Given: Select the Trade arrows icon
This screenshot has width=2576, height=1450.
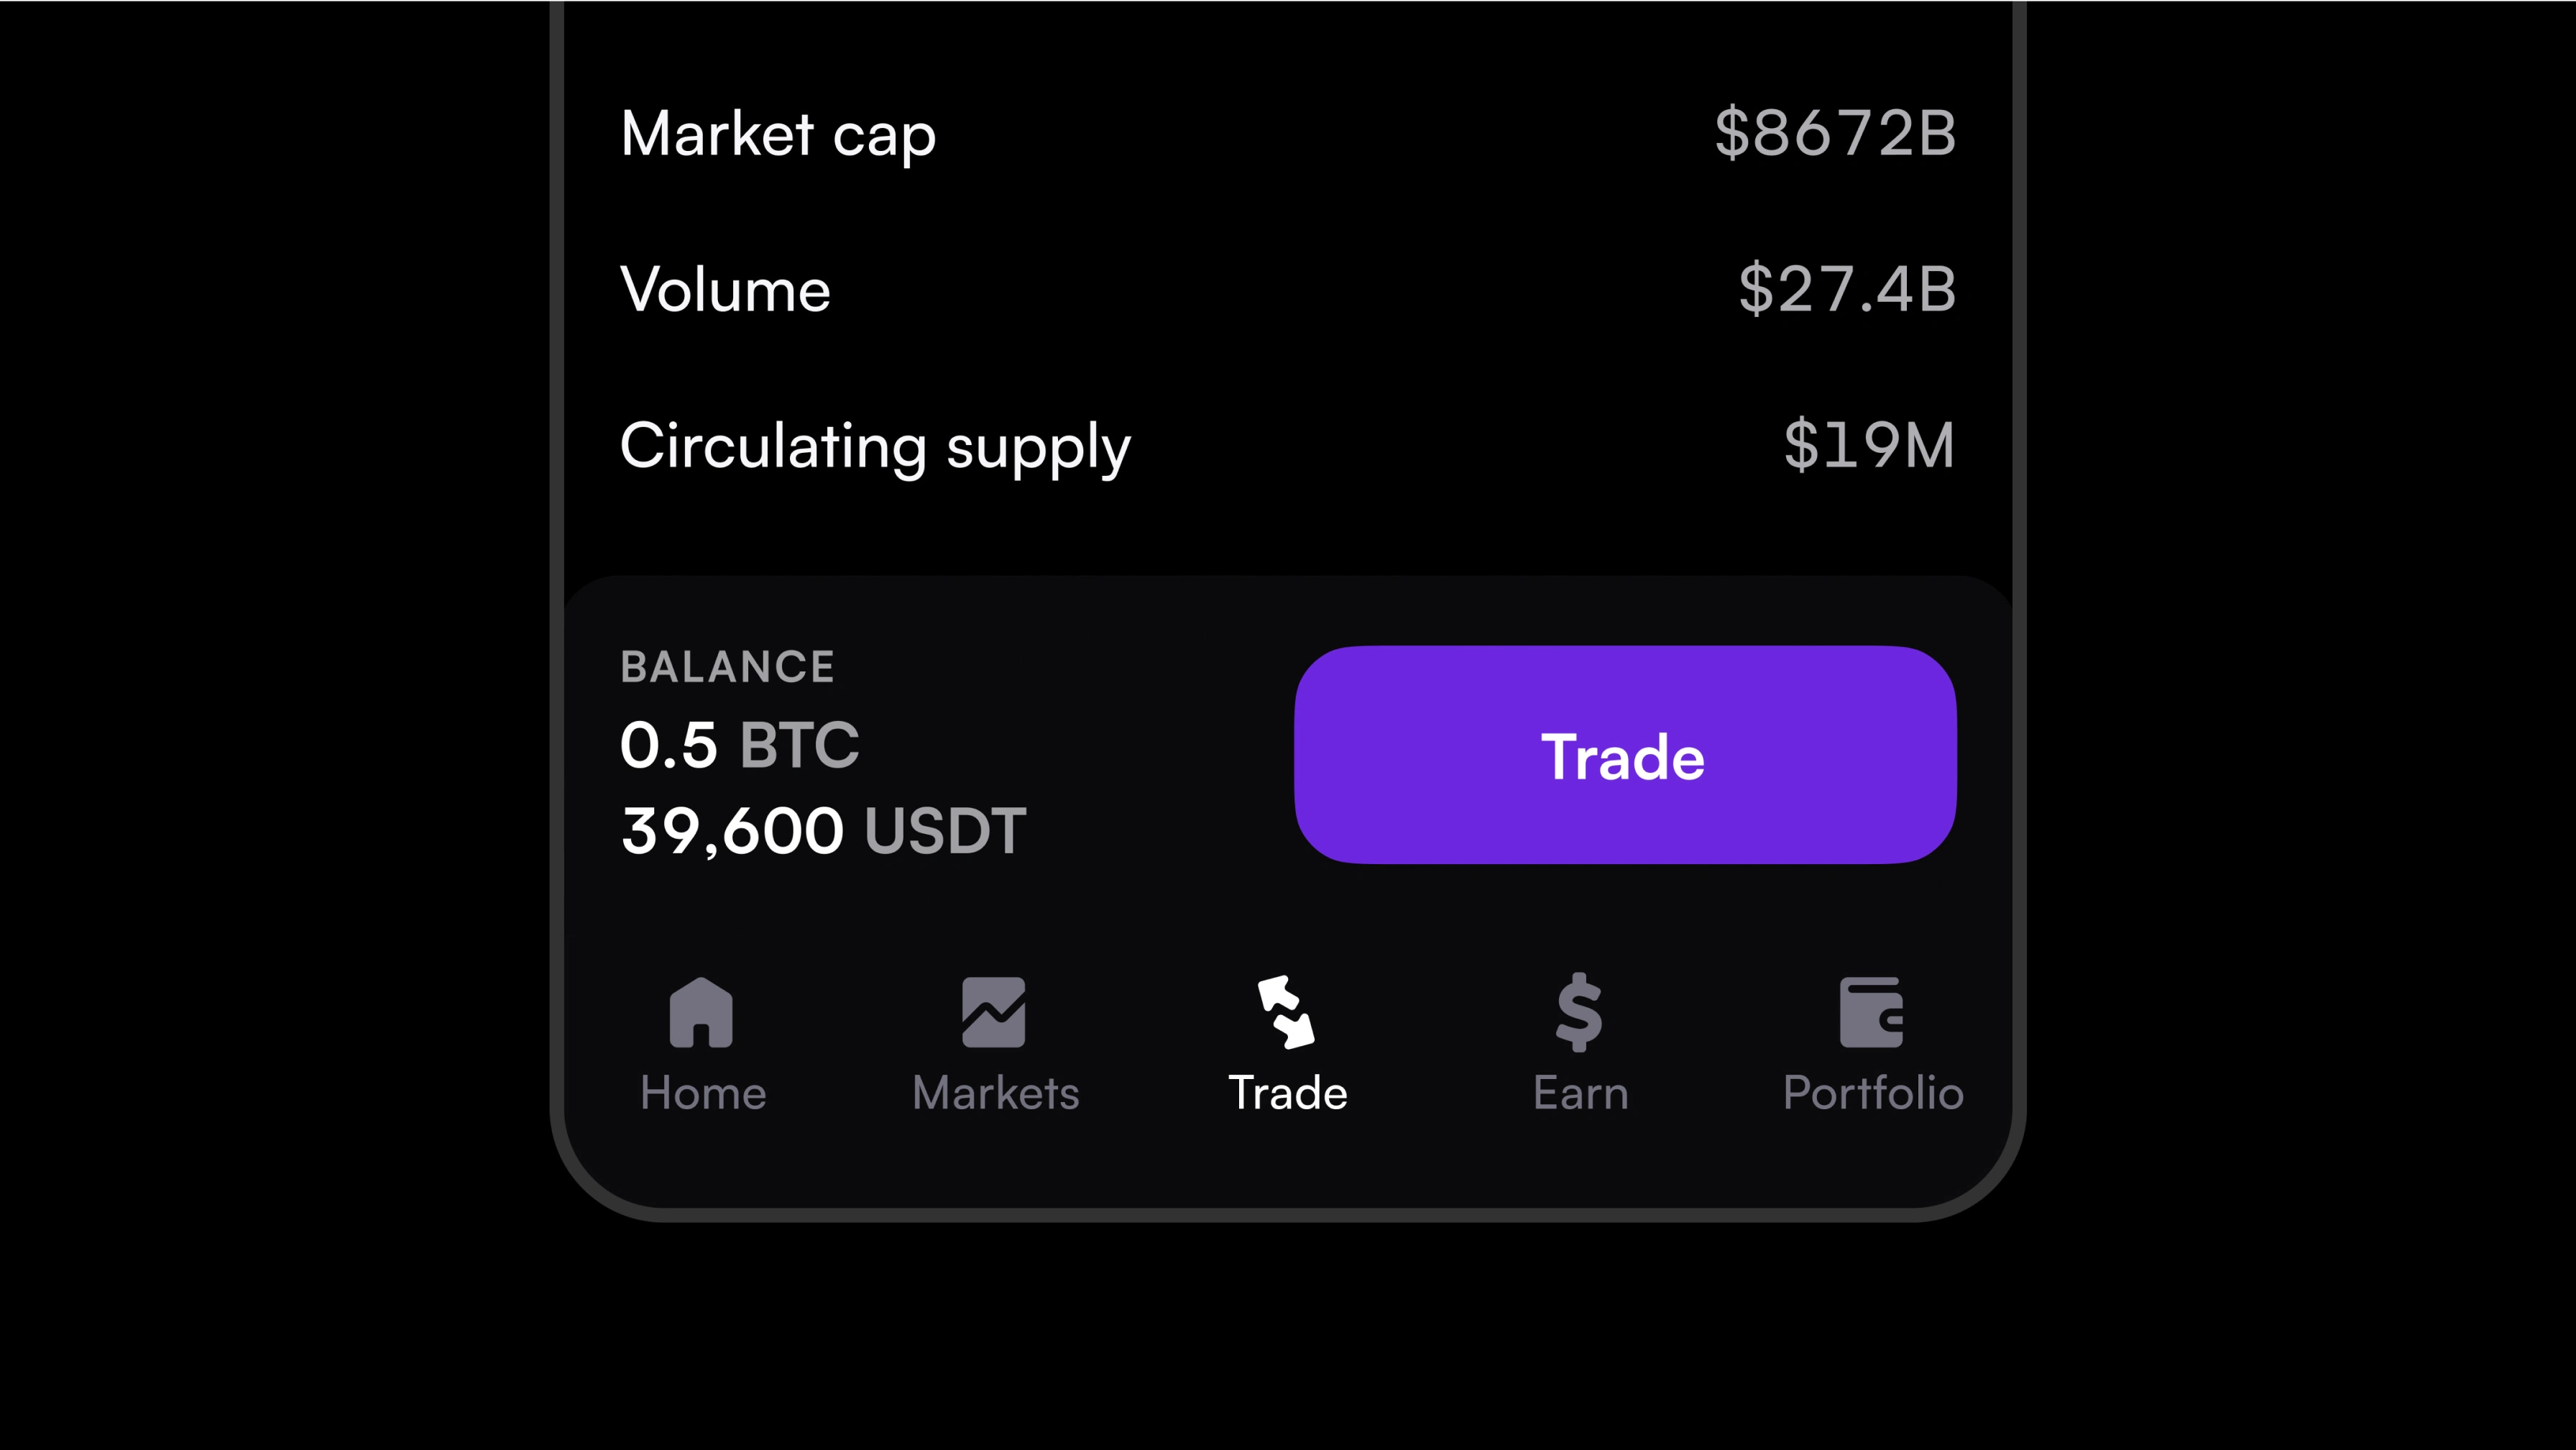Looking at the screenshot, I should 1286,1012.
